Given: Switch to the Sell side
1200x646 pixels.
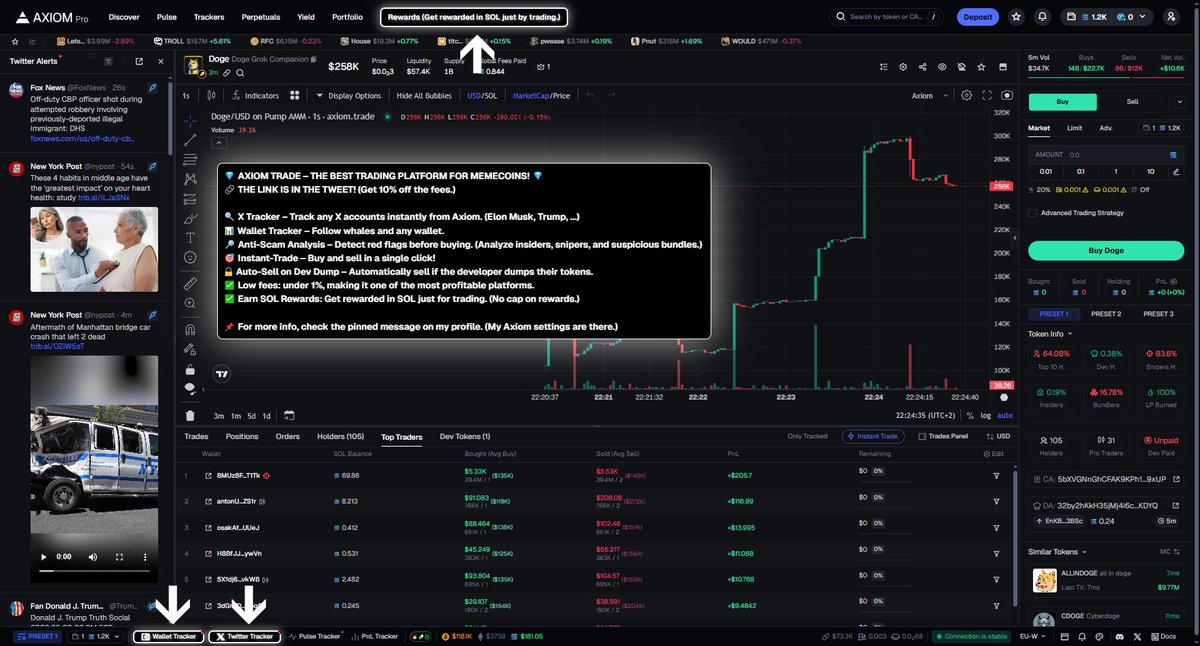Looking at the screenshot, I should point(1132,101).
